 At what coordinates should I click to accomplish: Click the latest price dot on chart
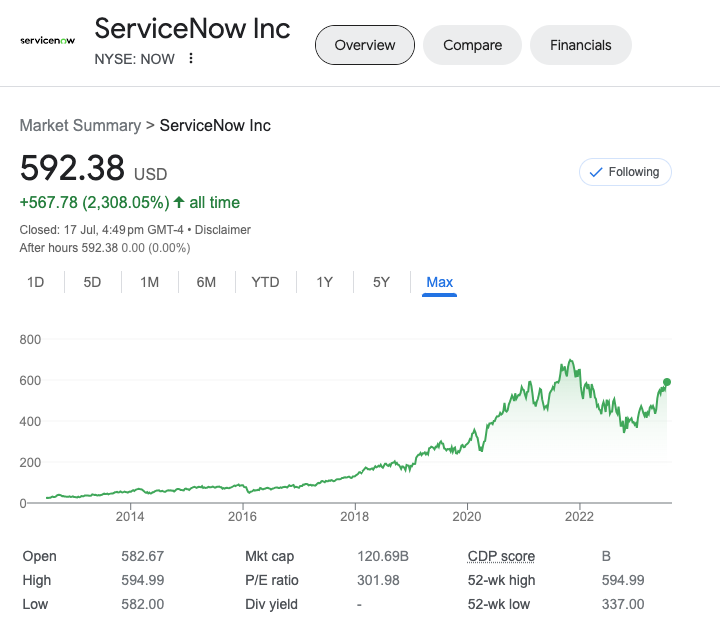pos(667,382)
